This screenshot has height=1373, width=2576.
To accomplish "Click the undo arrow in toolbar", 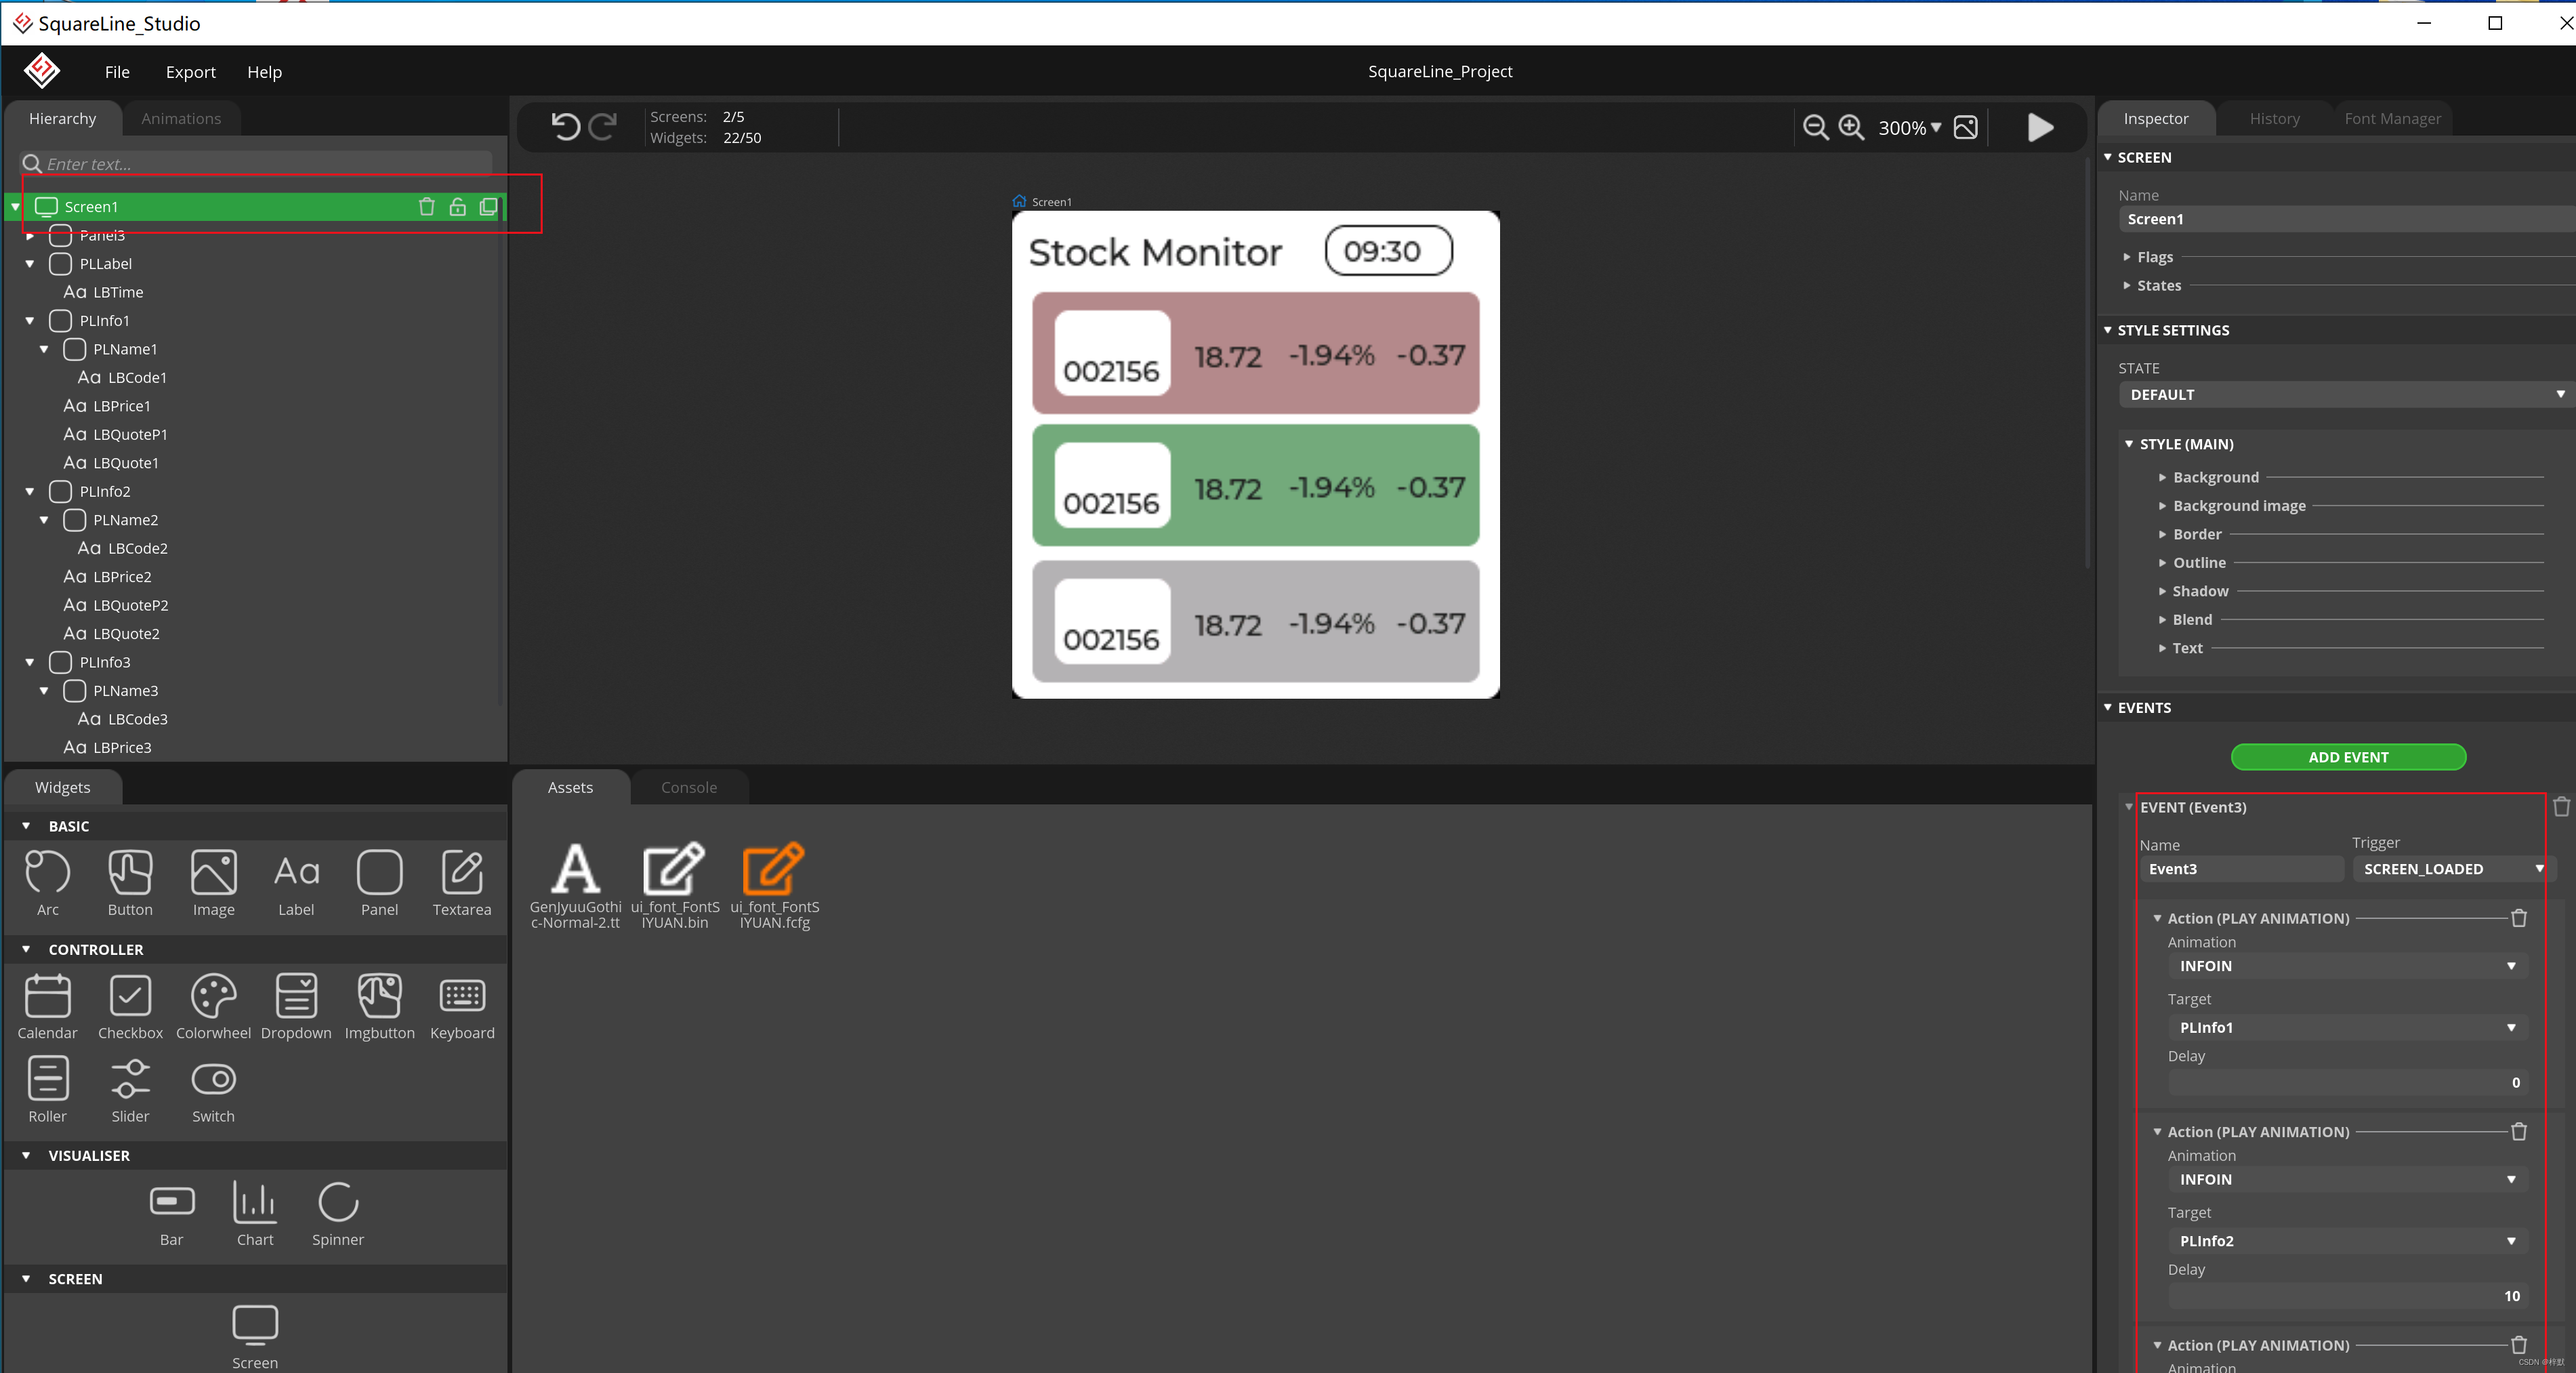I will pyautogui.click(x=565, y=127).
